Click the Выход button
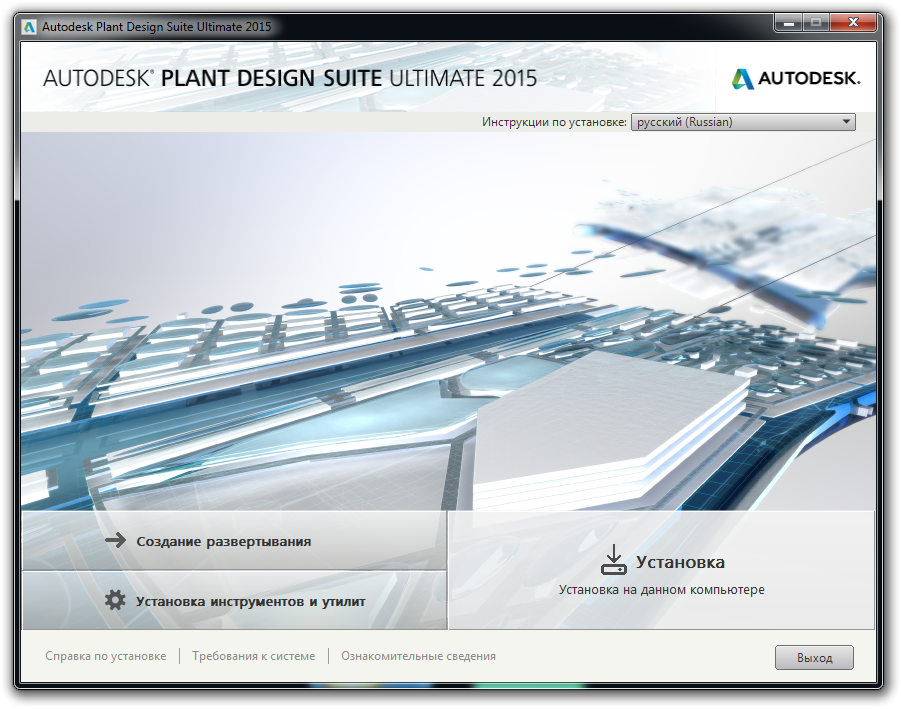This screenshot has width=901, height=709. (814, 657)
